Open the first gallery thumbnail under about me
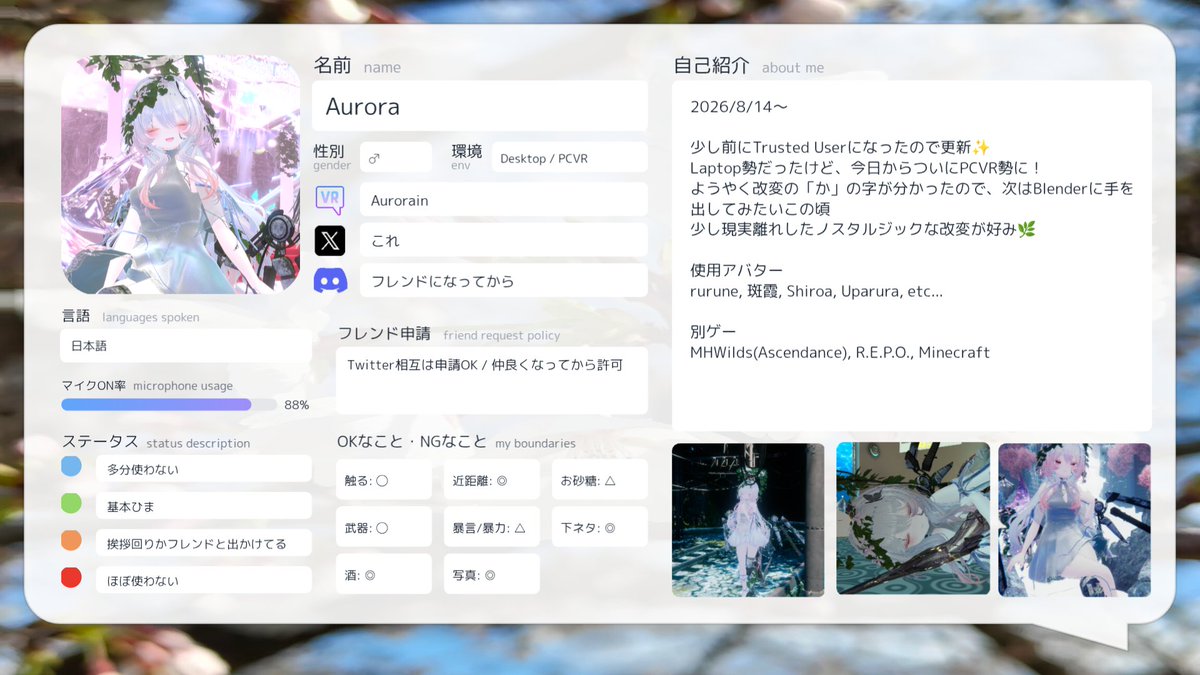1200x675 pixels. [748, 520]
